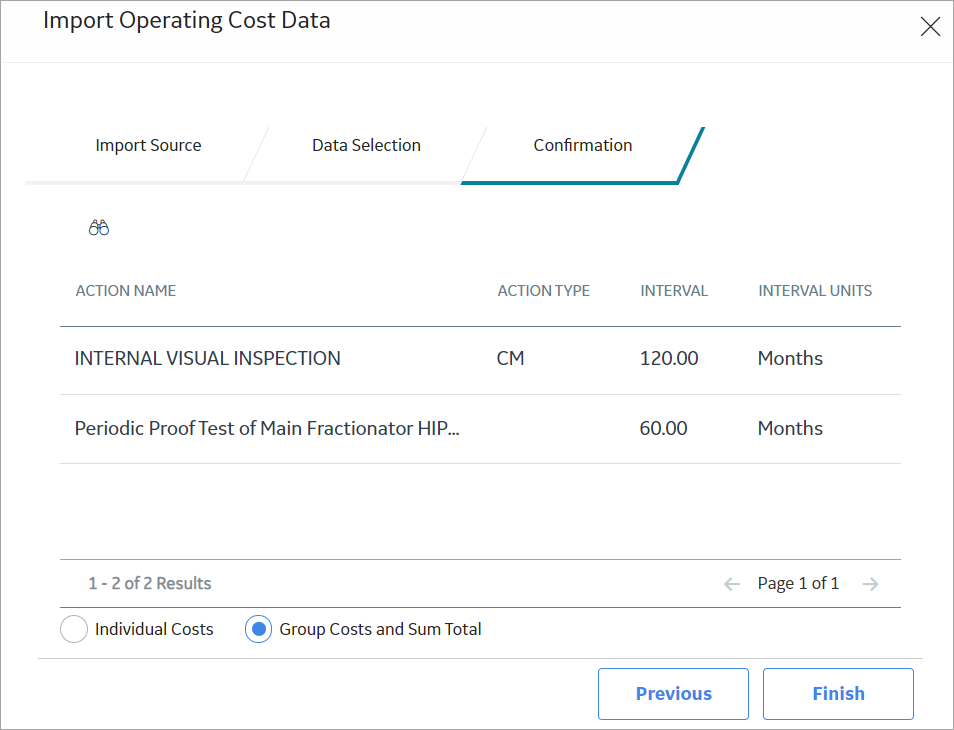This screenshot has height=730, width=954.
Task: Click the Previous button
Action: (x=674, y=694)
